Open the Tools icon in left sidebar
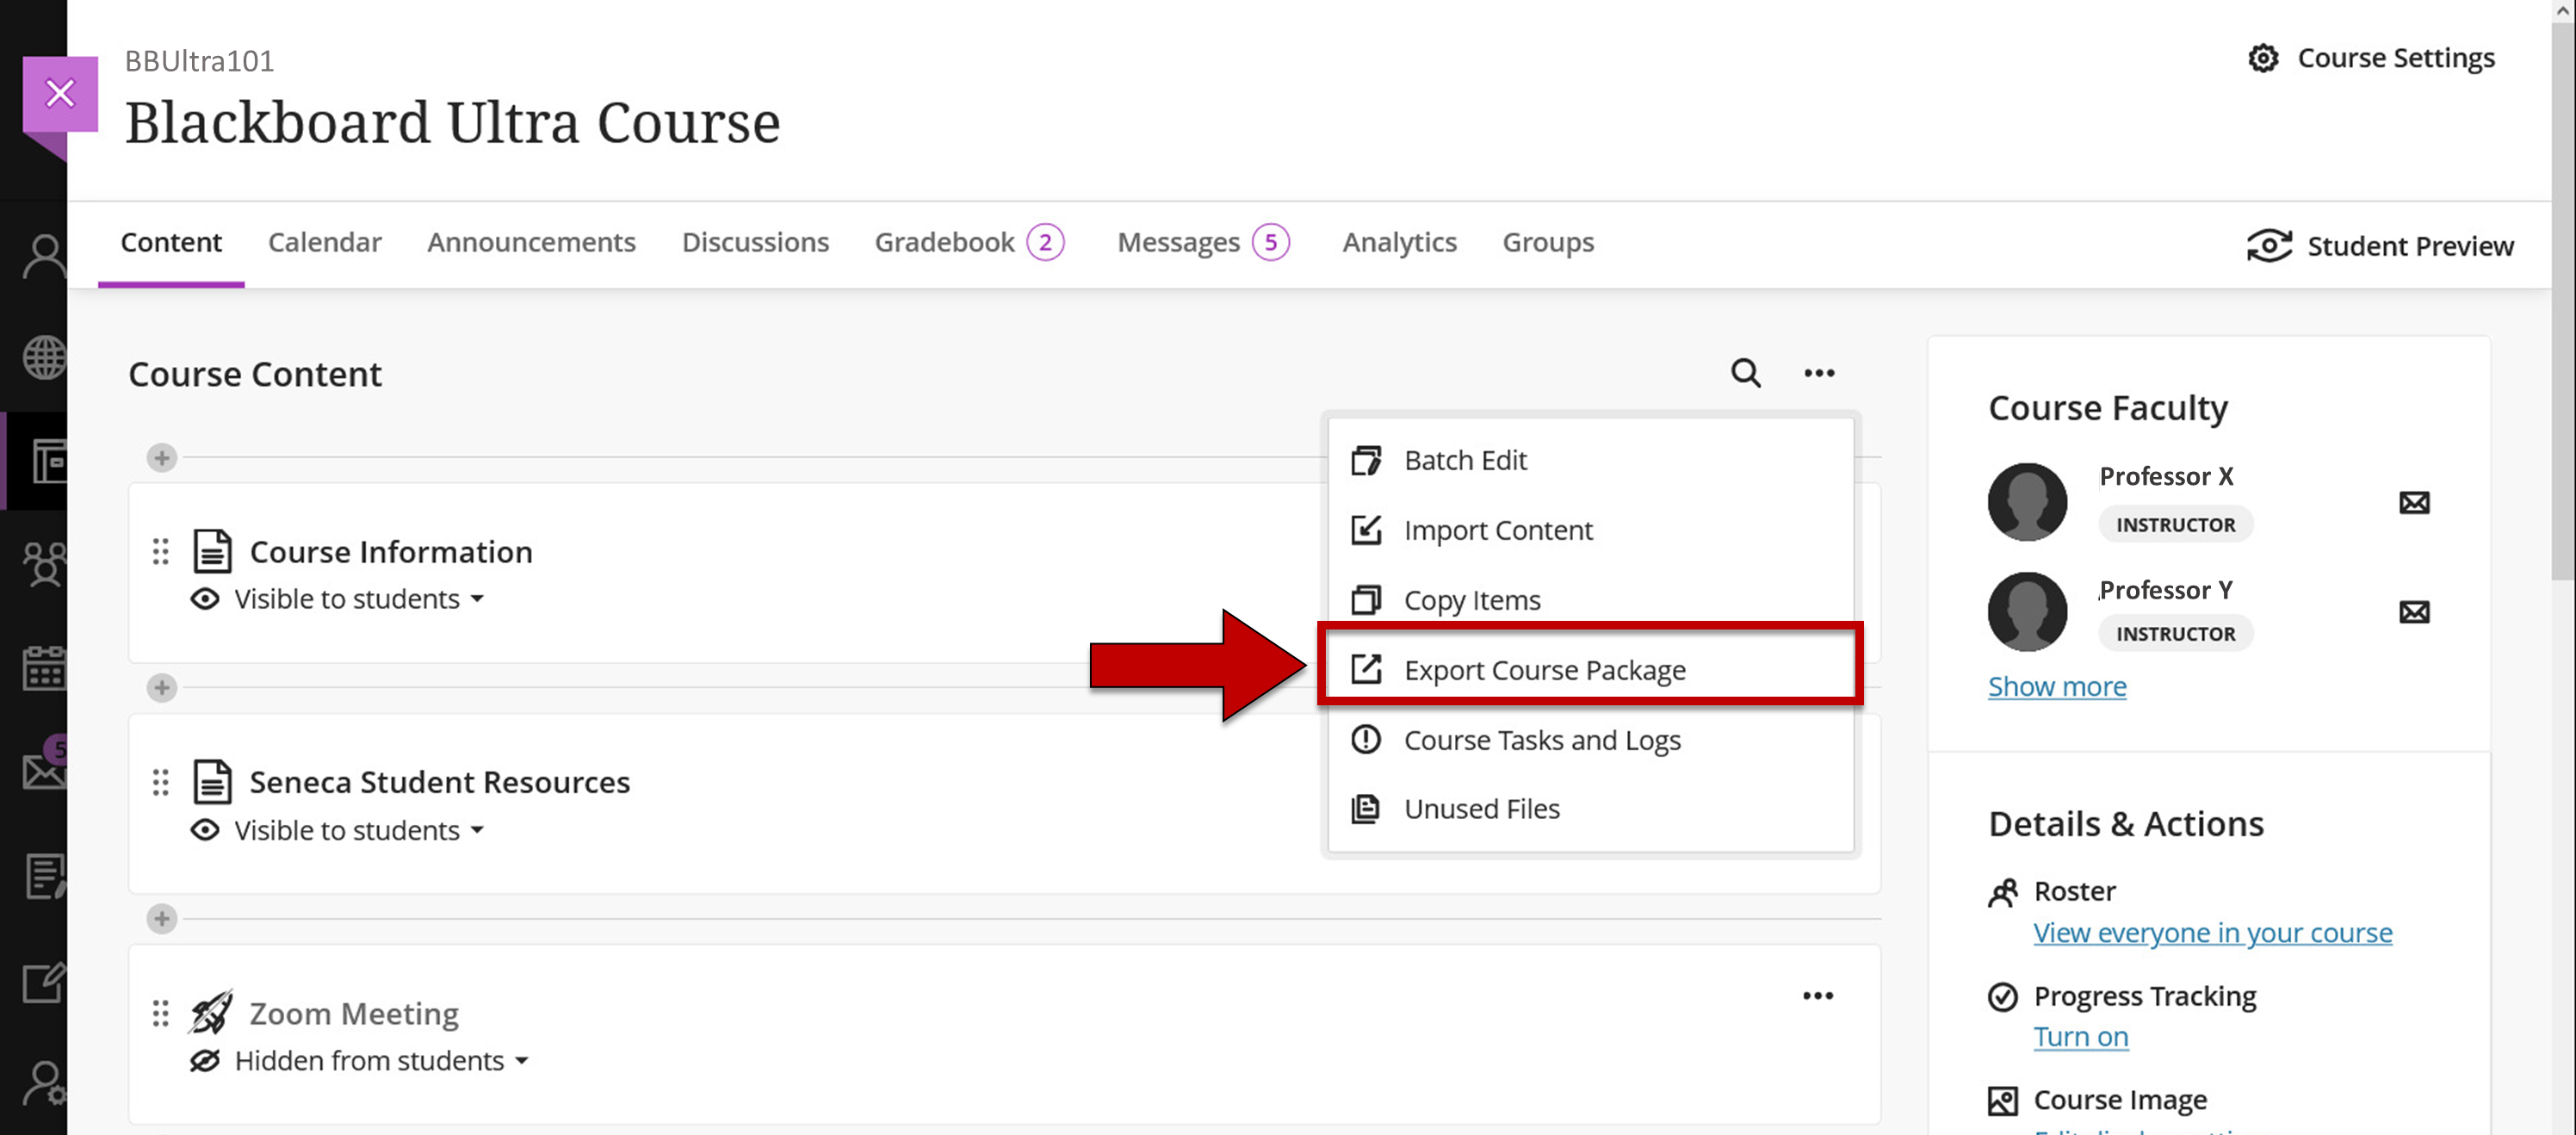 click(x=45, y=983)
